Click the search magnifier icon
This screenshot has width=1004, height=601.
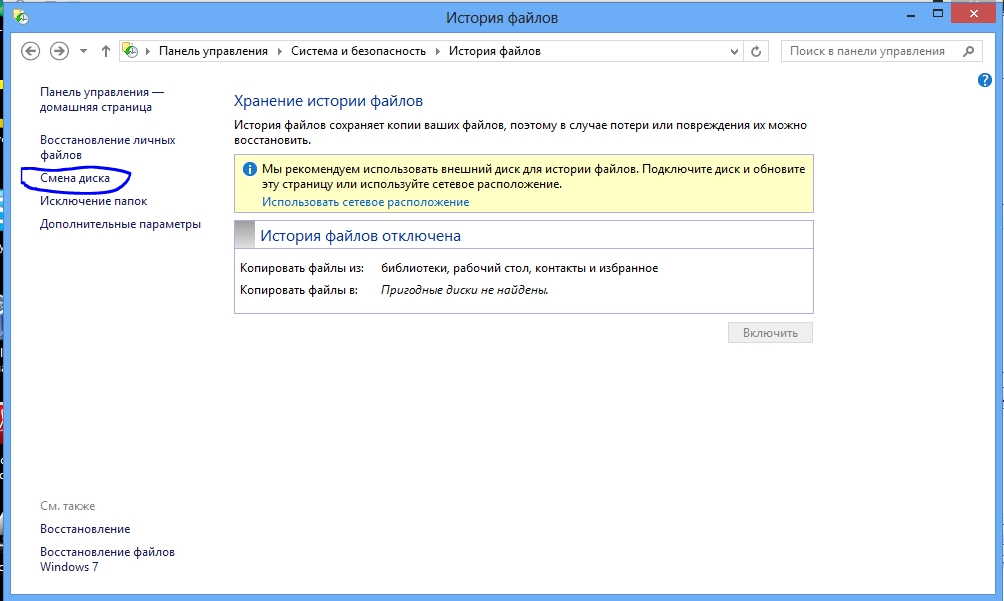(x=969, y=51)
